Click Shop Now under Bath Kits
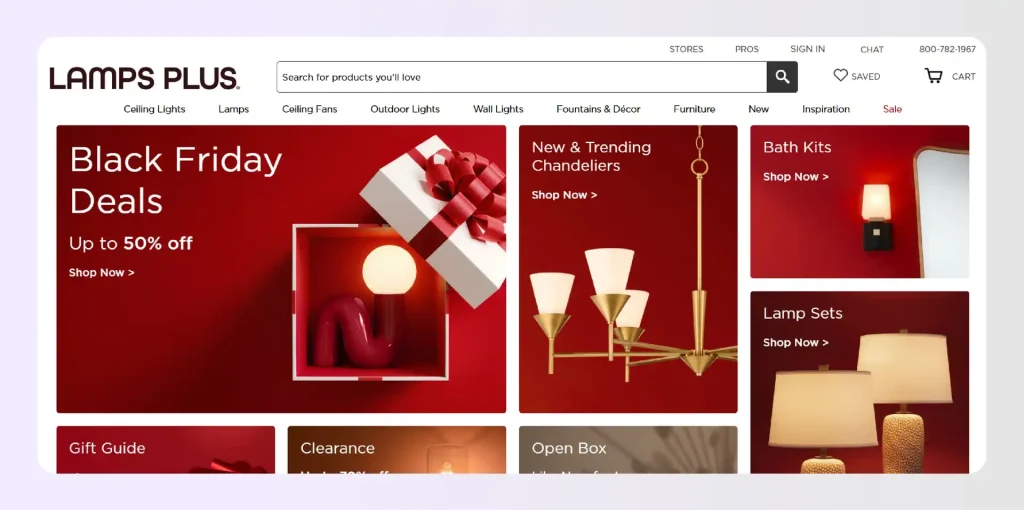 click(795, 177)
